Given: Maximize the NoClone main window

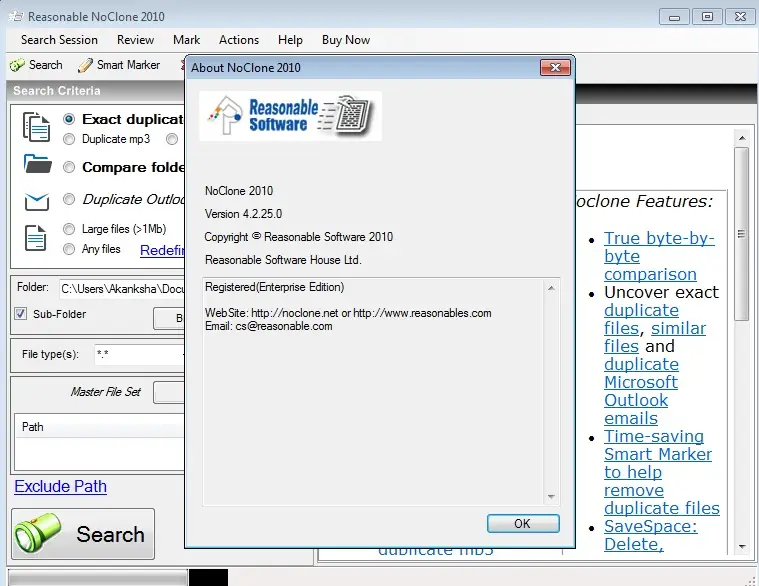Looking at the screenshot, I should click(x=707, y=17).
